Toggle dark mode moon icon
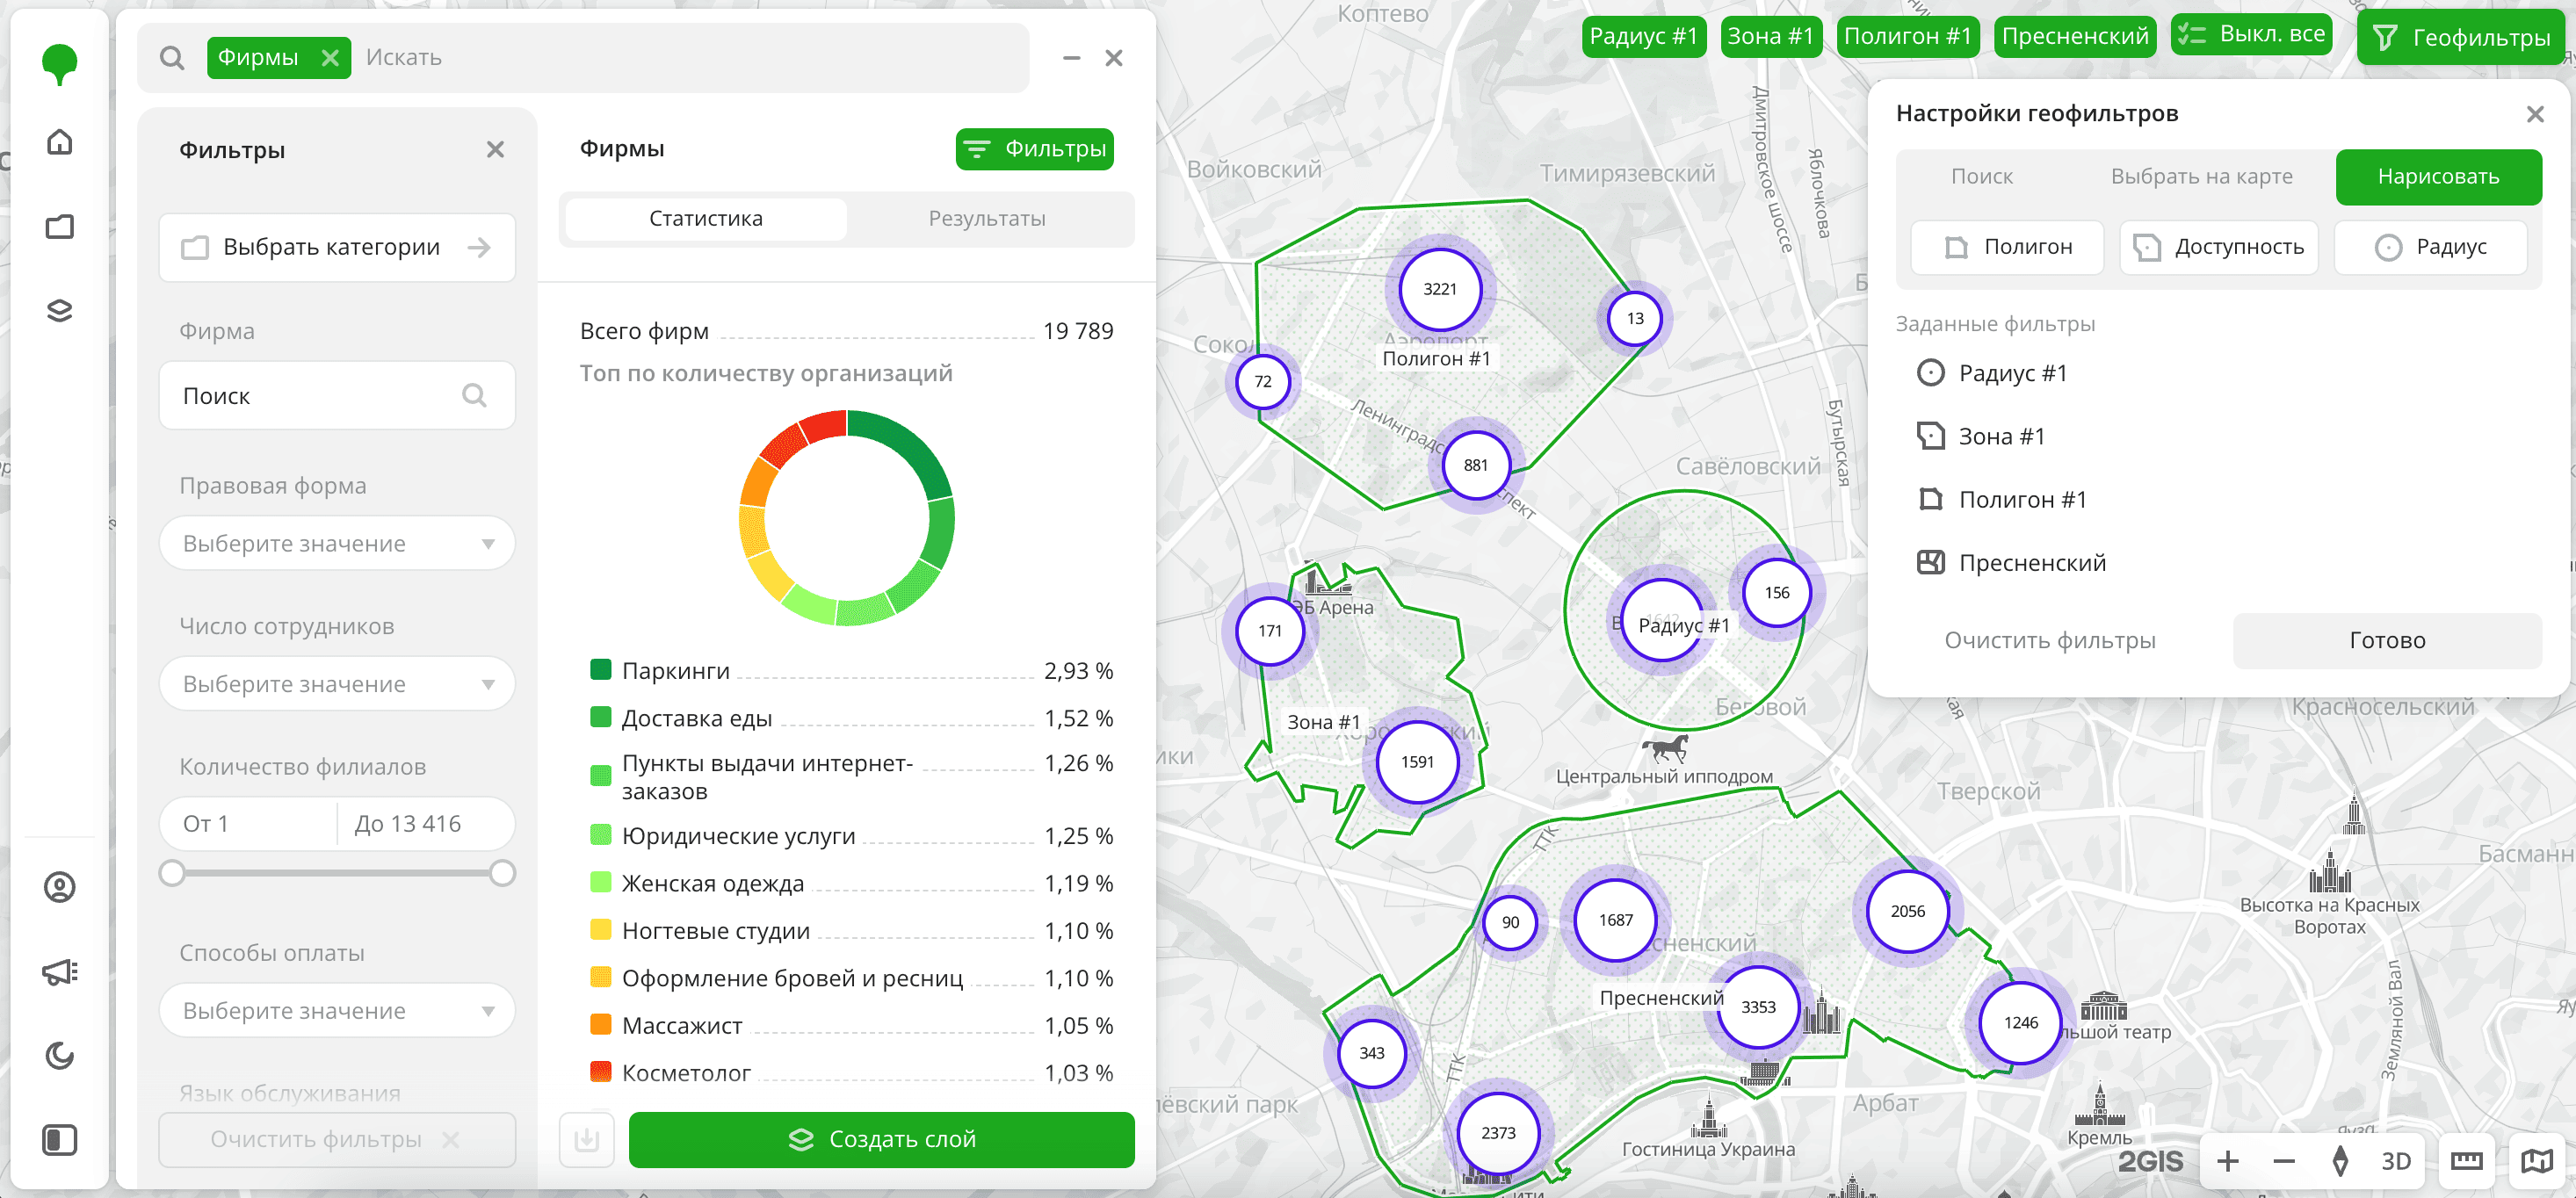Viewport: 2576px width, 1198px height. tap(60, 1055)
